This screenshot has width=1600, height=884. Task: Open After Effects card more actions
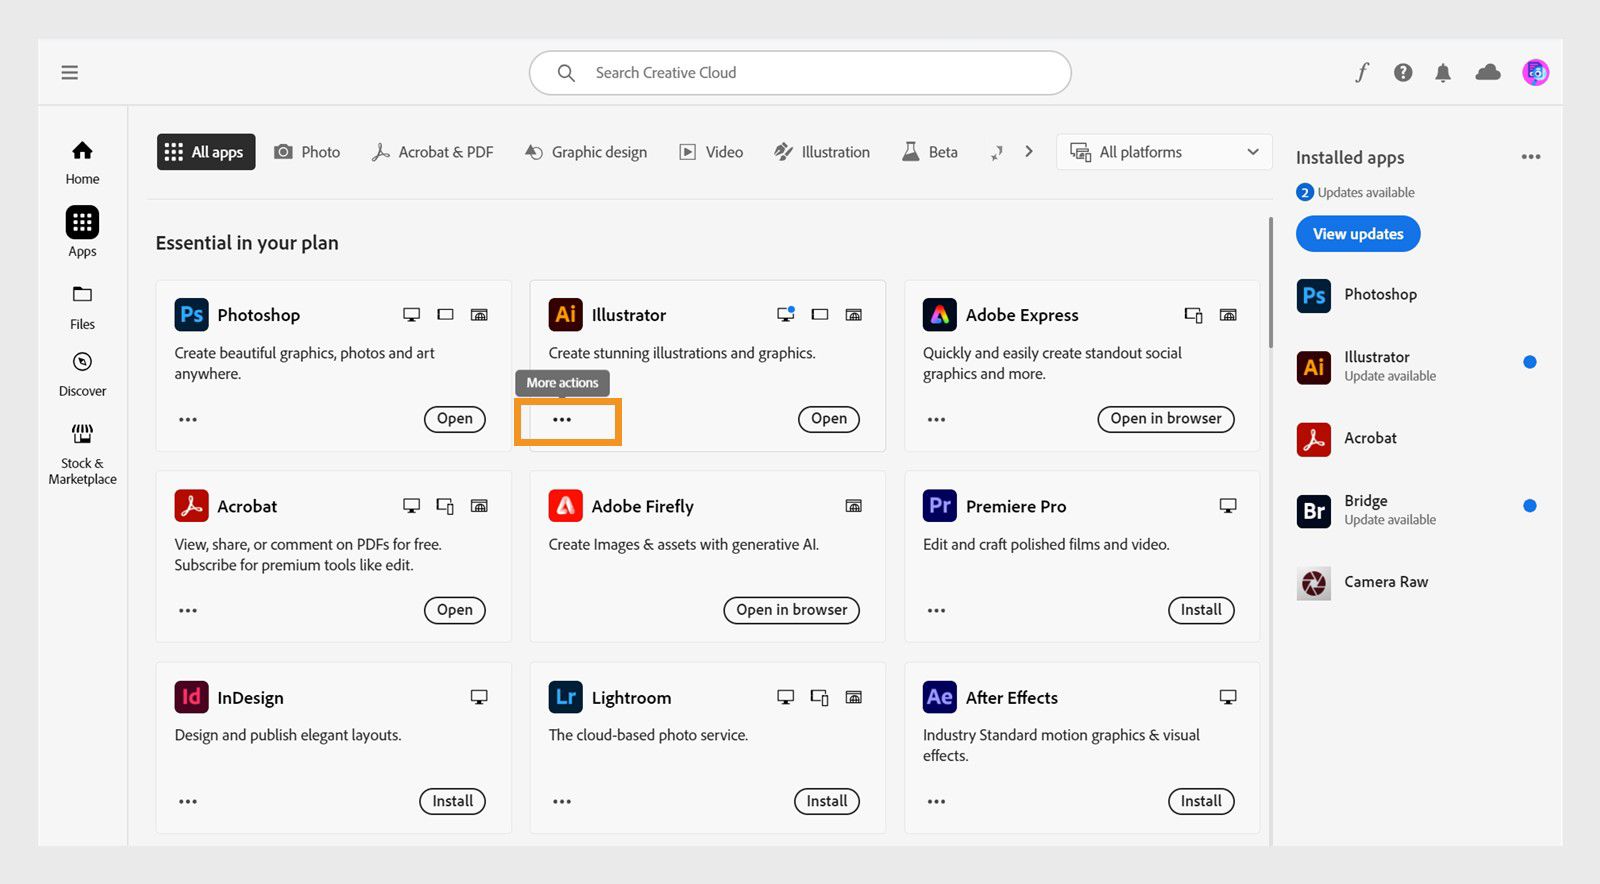pyautogui.click(x=936, y=802)
